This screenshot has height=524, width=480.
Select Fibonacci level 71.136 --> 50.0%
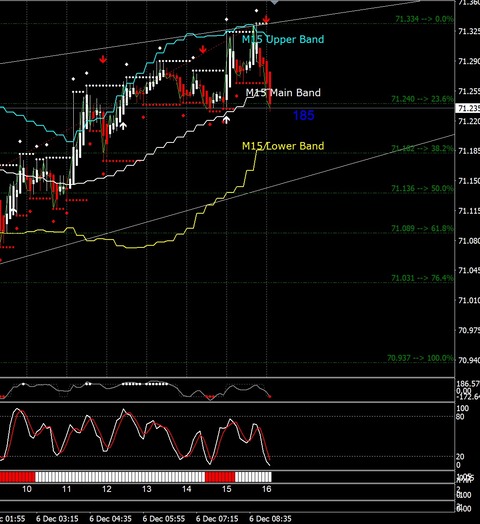tap(422, 188)
